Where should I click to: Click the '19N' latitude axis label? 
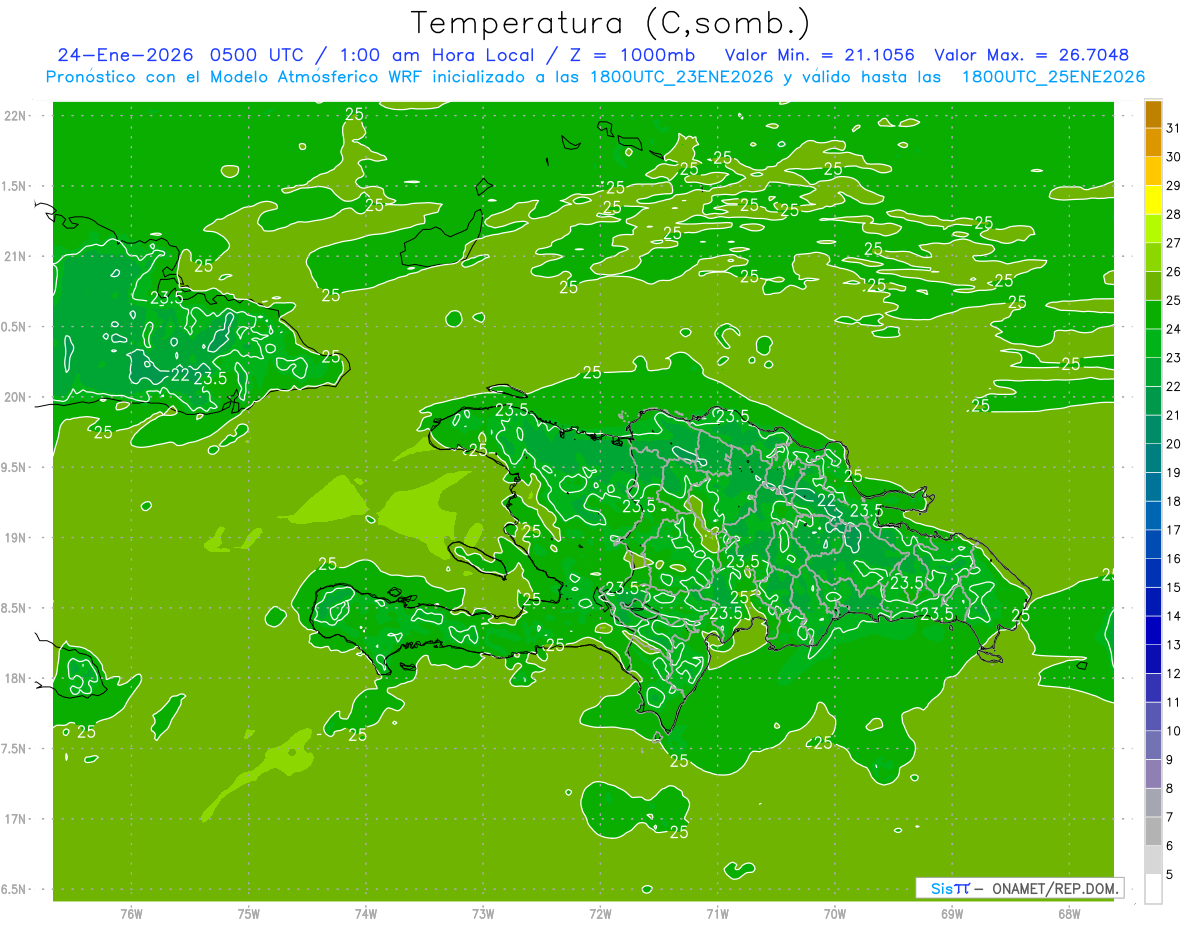pyautogui.click(x=15, y=537)
